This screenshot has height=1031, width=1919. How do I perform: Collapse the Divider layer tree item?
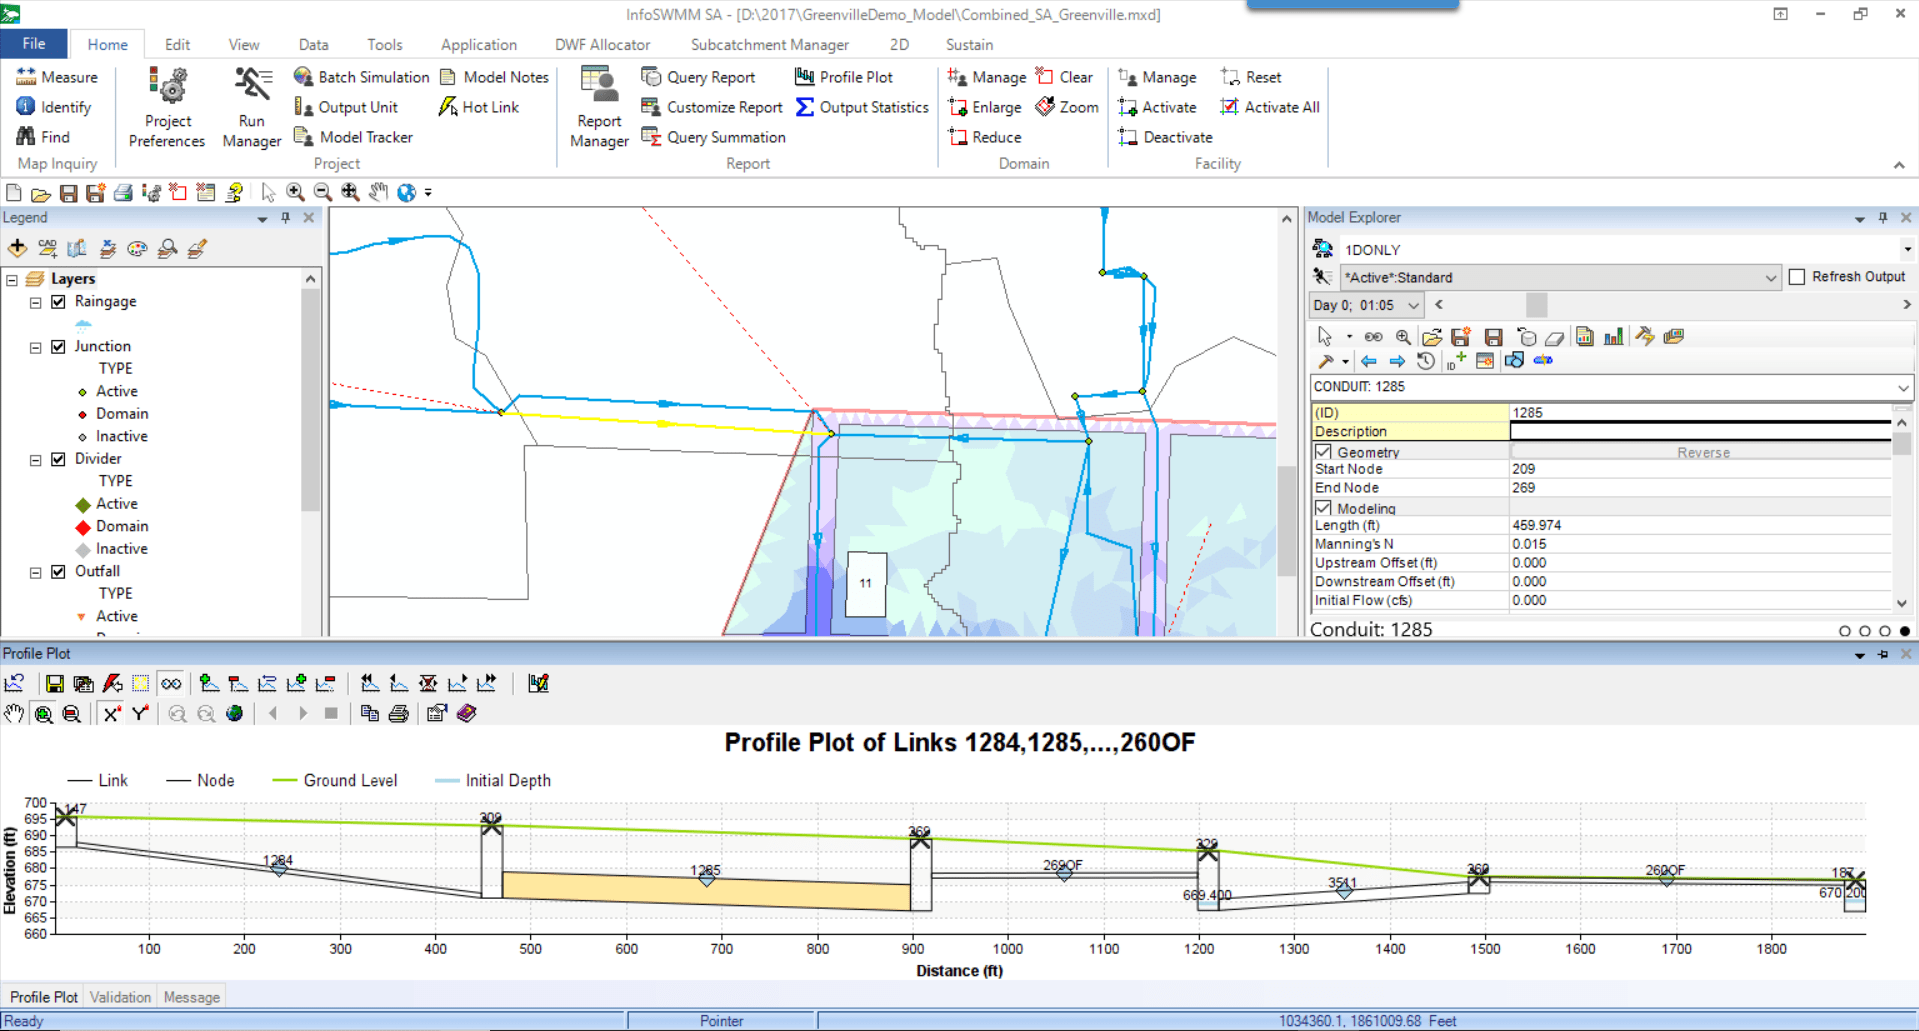34,459
